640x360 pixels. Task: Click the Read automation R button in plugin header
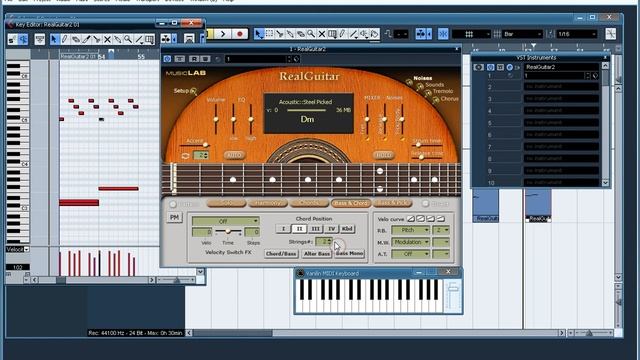(x=195, y=59)
